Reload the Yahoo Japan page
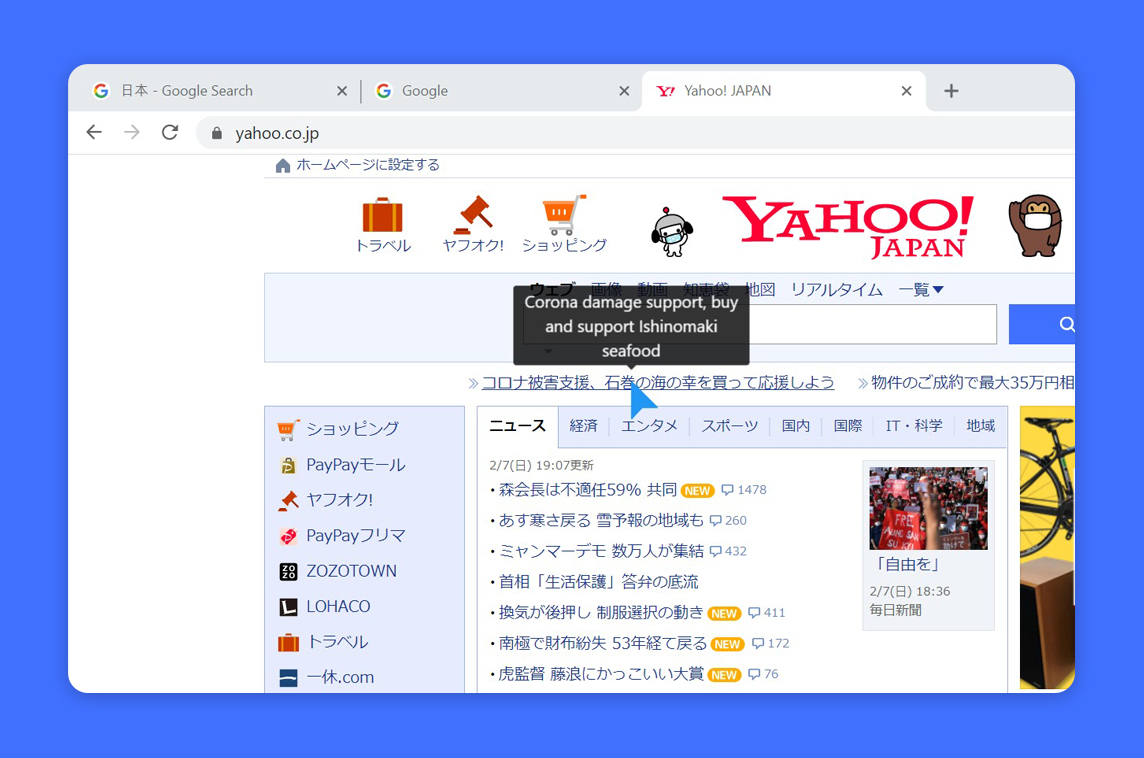1144x758 pixels. [170, 132]
